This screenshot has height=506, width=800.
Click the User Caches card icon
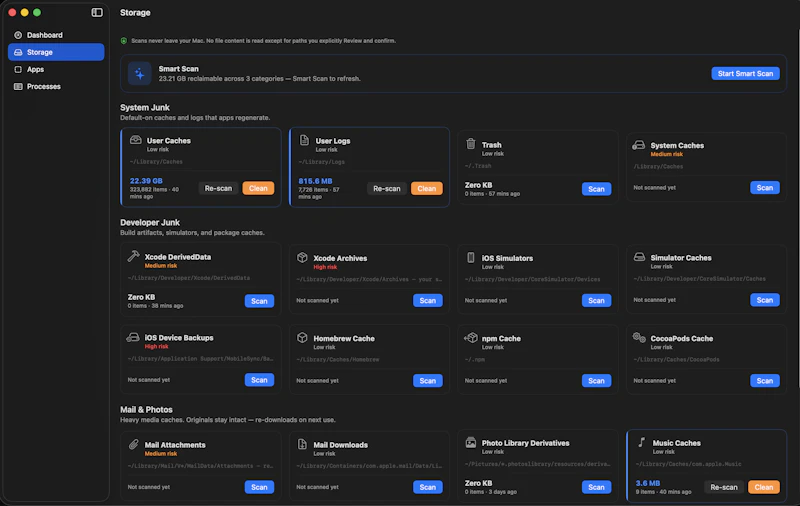point(136,140)
